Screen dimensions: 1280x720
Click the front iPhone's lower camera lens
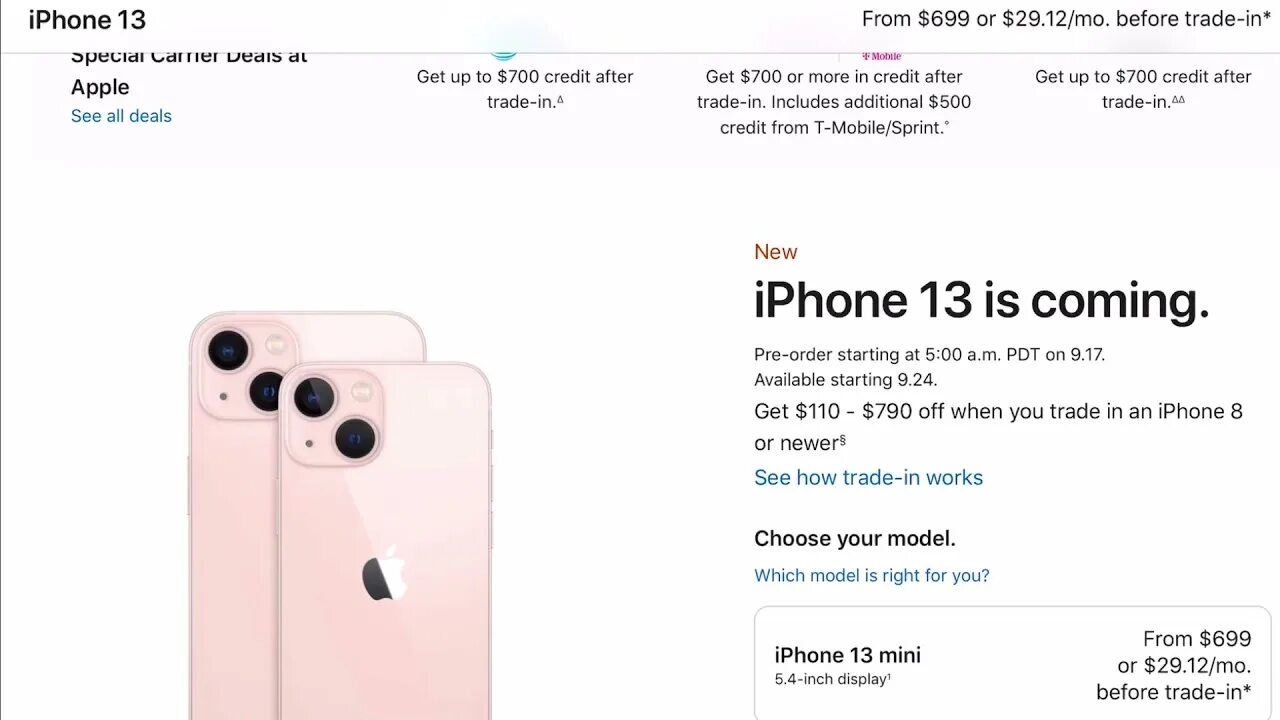point(355,438)
